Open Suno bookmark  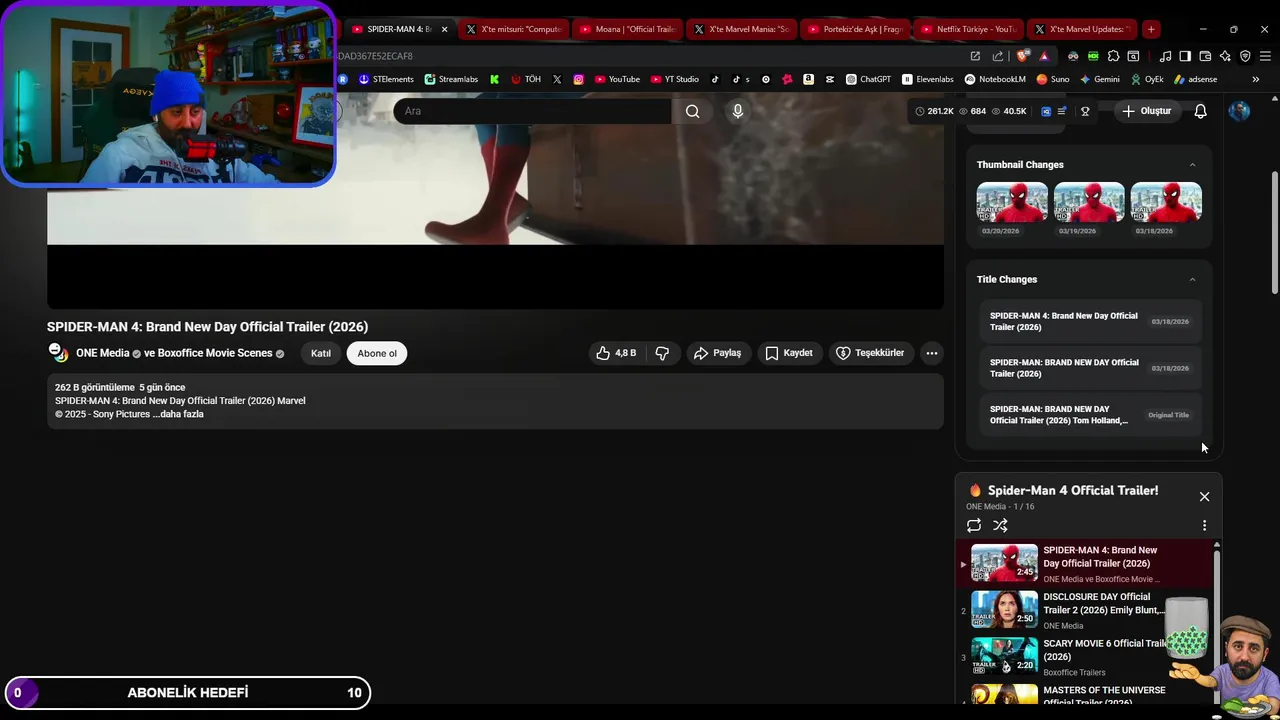(x=1053, y=79)
